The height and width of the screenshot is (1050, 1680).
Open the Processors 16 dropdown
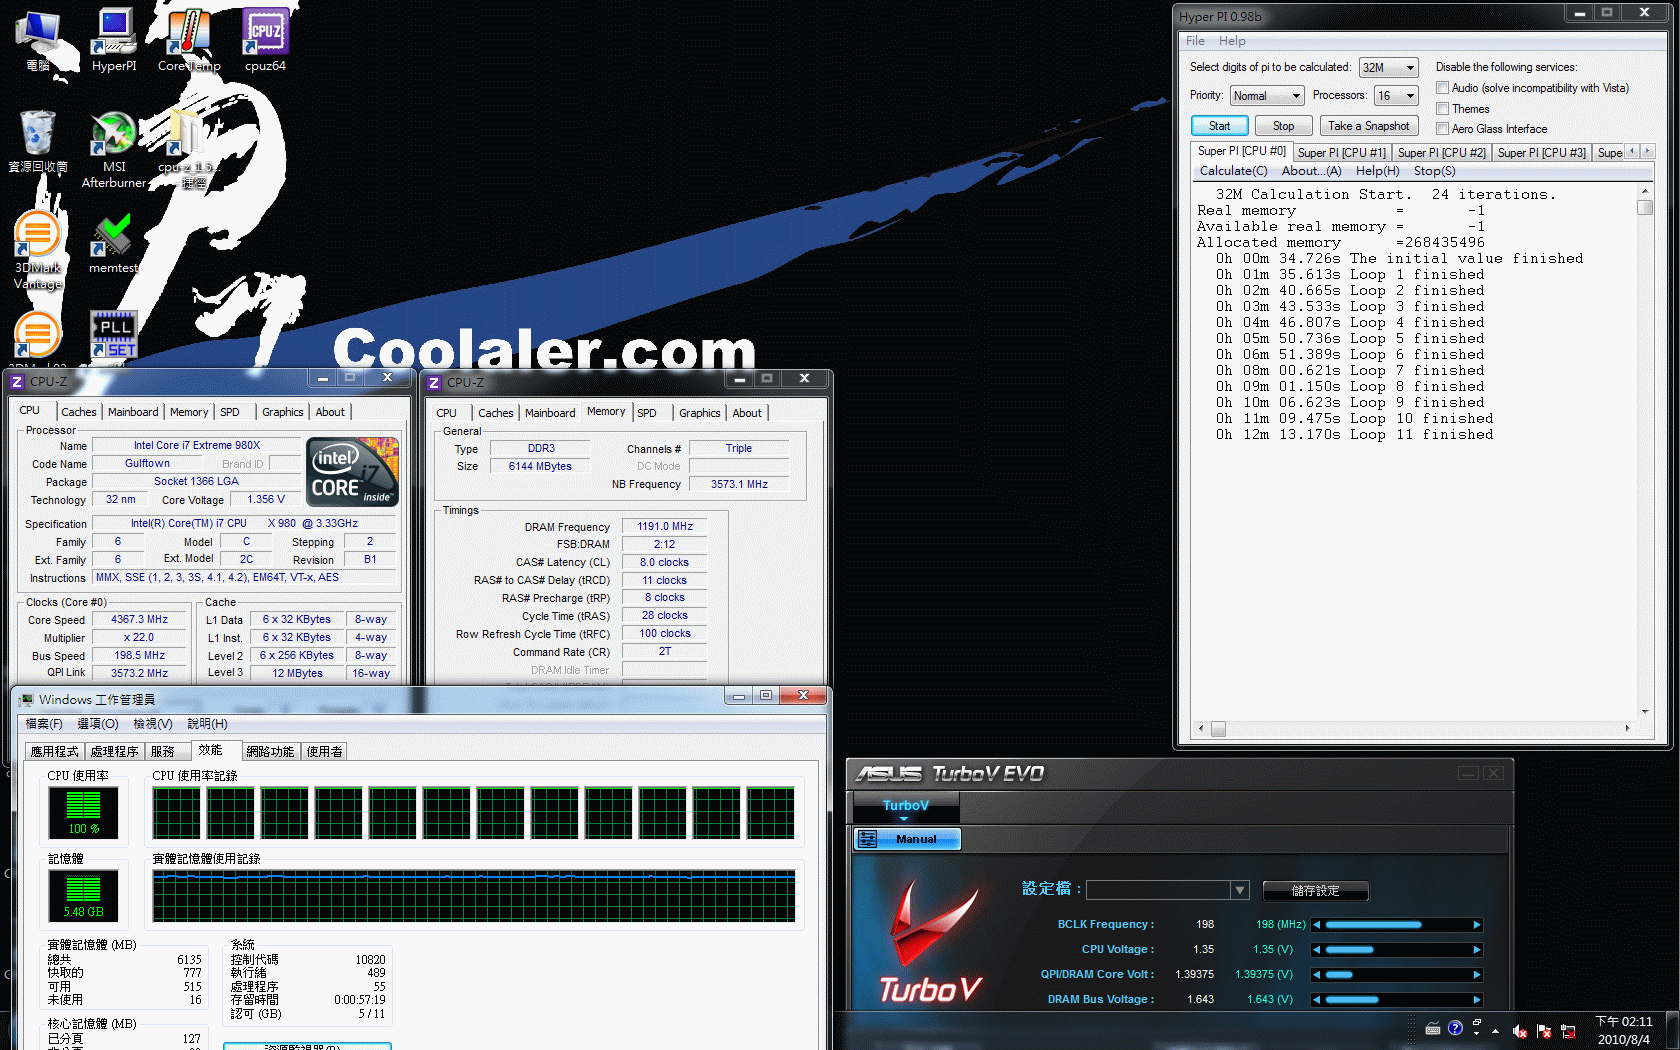pos(1396,96)
